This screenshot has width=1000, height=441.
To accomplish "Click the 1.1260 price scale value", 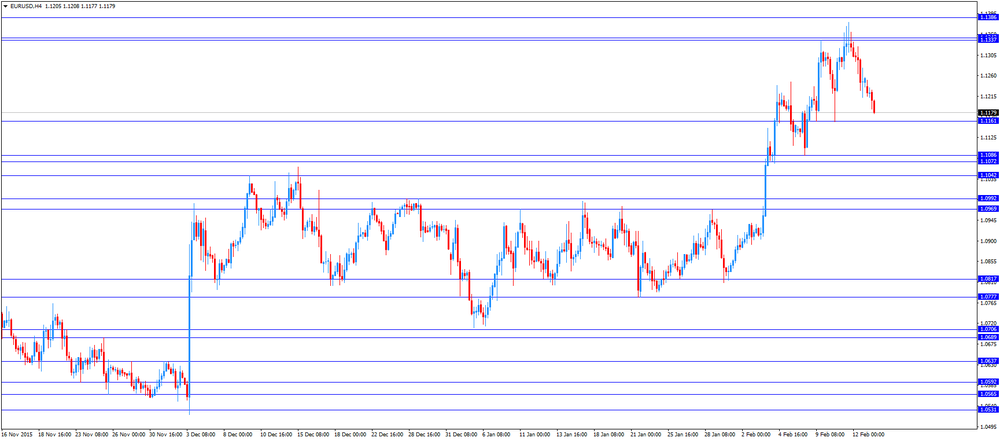I will 989,76.
